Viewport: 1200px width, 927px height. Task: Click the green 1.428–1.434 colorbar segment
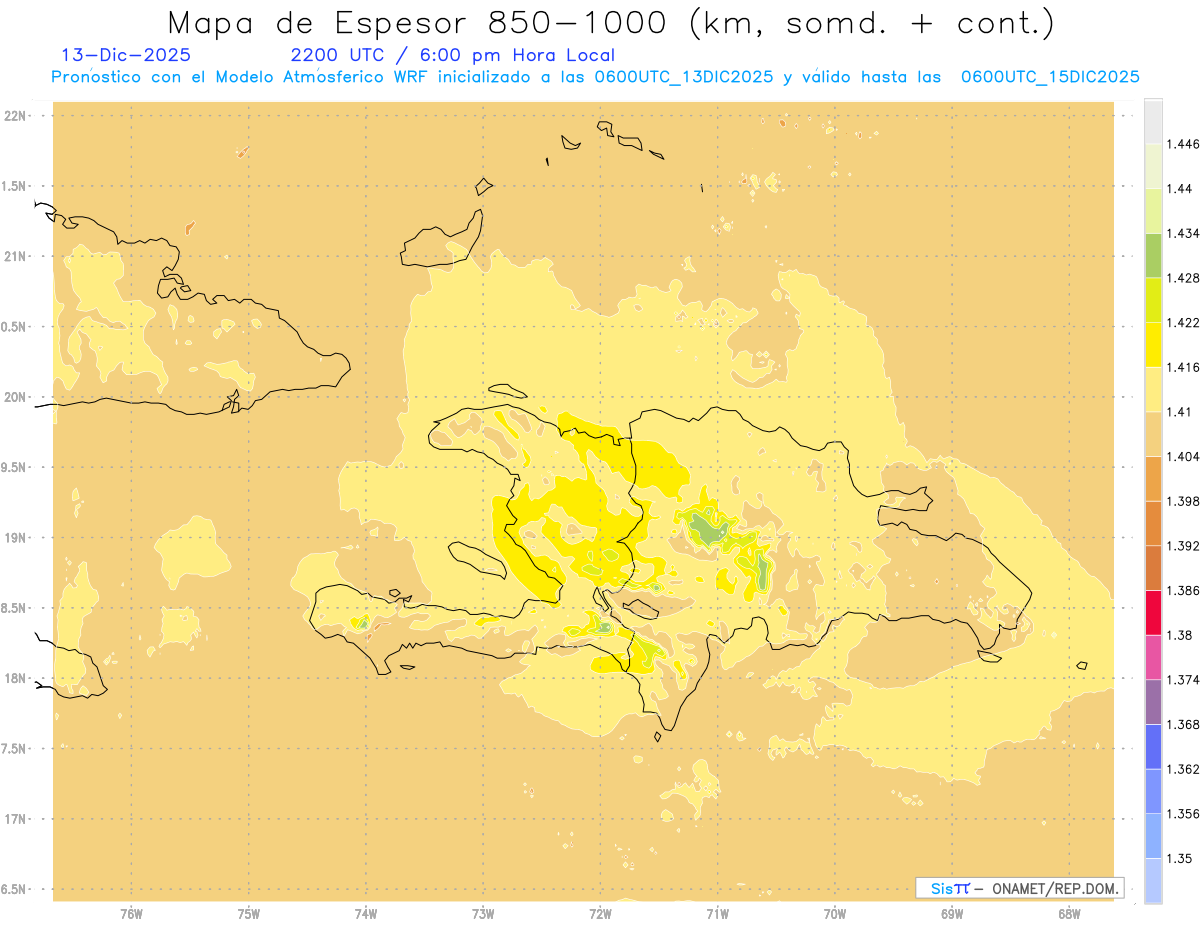coord(1153,255)
